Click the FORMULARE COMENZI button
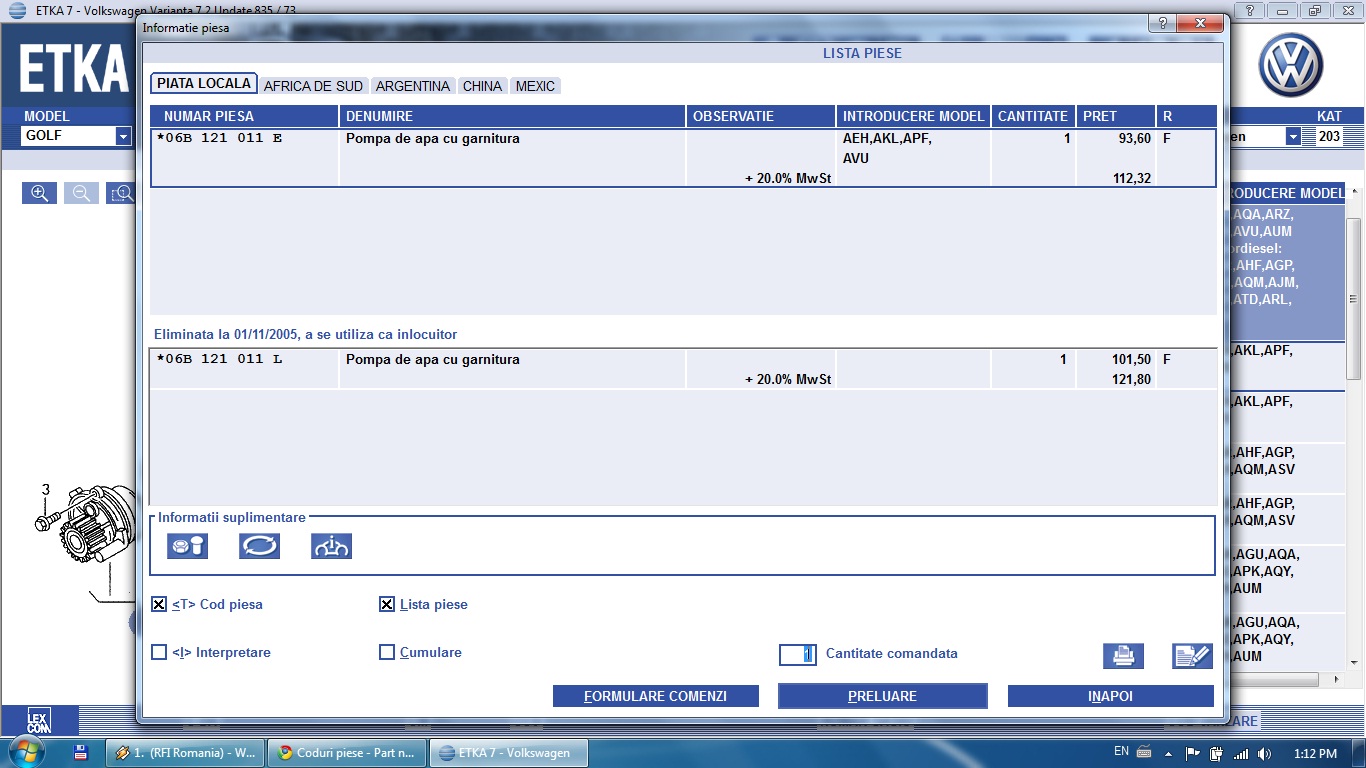The image size is (1366, 768). tap(656, 696)
